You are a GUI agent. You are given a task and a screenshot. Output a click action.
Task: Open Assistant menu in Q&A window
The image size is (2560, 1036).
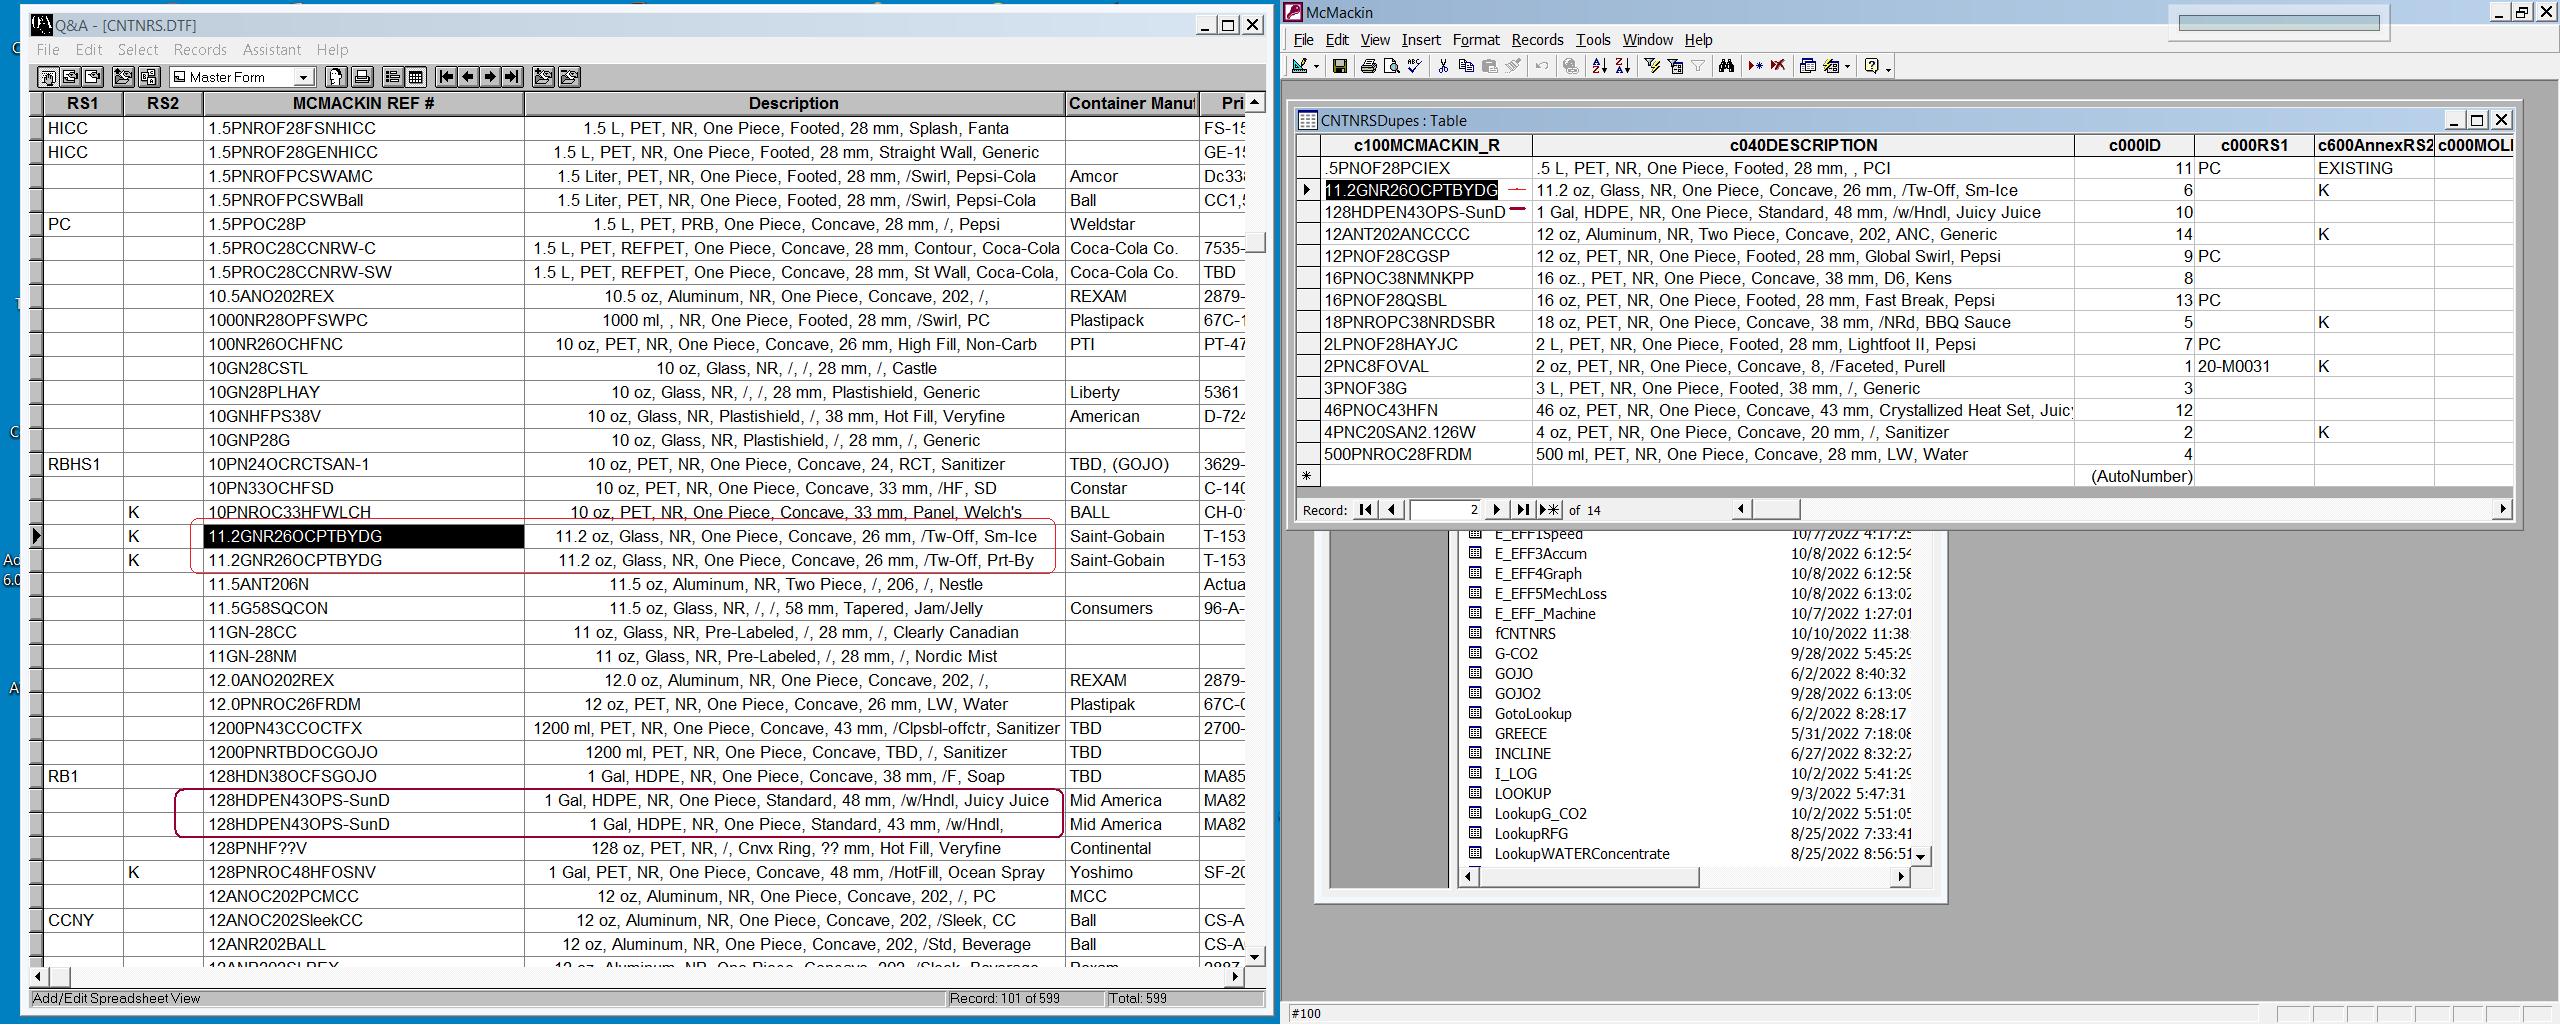(x=271, y=50)
